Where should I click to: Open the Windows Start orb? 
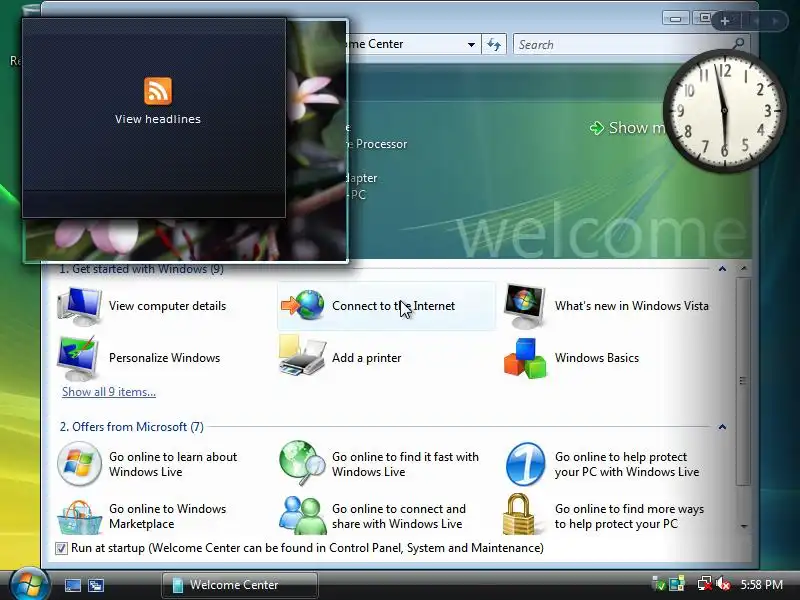pyautogui.click(x=29, y=584)
